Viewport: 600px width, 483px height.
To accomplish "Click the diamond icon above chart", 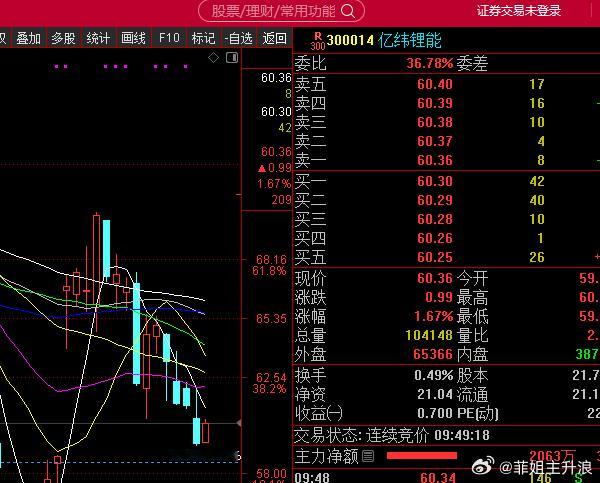I will point(213,58).
